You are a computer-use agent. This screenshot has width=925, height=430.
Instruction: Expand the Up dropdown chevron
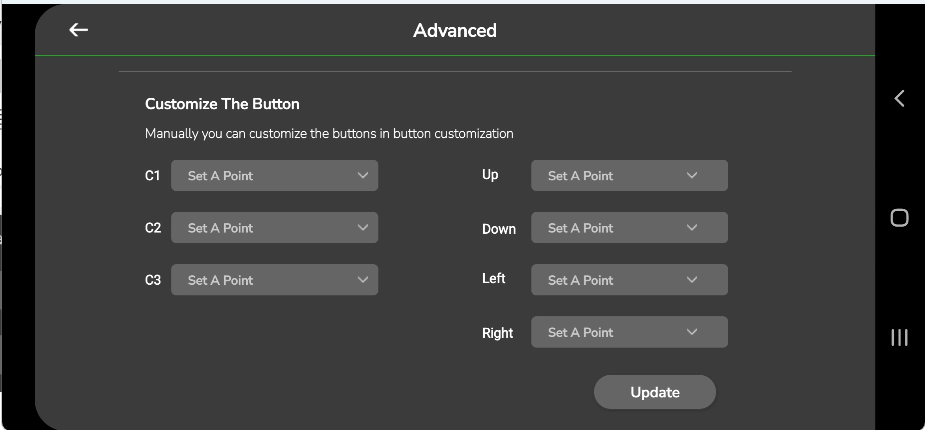point(692,175)
